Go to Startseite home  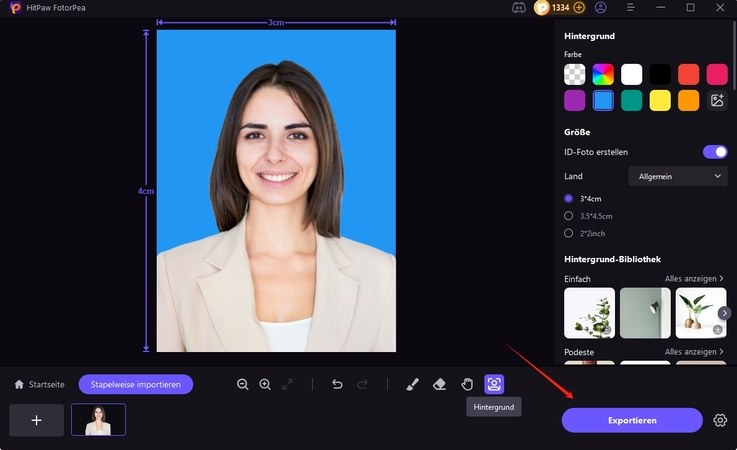click(39, 384)
